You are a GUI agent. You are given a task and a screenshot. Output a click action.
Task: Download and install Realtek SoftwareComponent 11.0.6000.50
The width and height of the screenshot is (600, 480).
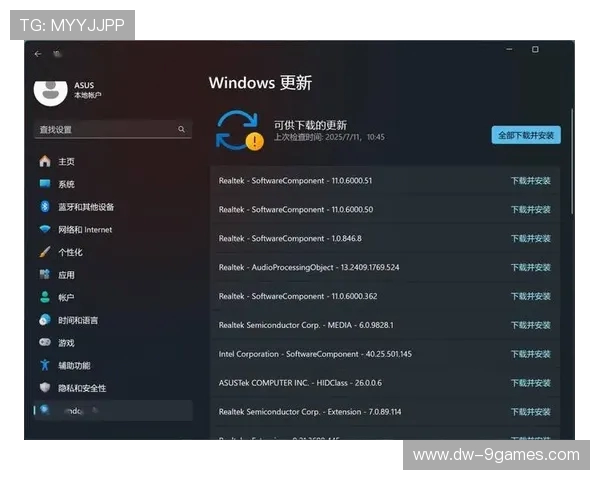coord(530,209)
